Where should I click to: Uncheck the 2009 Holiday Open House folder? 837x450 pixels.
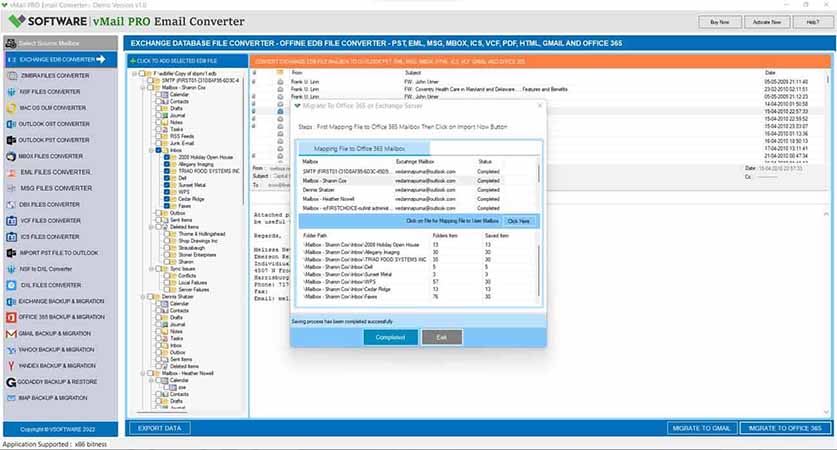[167, 157]
